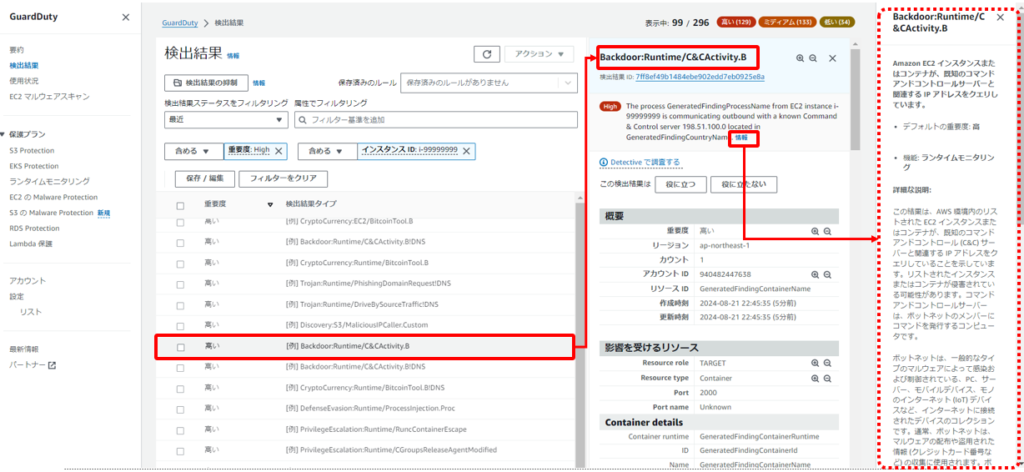Open EKS Protection in the sidebar
This screenshot has width=1024, height=472.
tap(34, 166)
